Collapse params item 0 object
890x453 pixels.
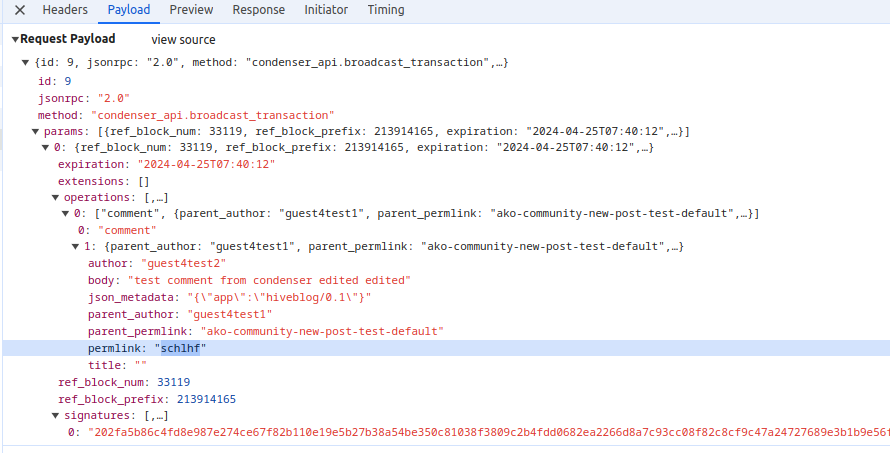coord(46,148)
